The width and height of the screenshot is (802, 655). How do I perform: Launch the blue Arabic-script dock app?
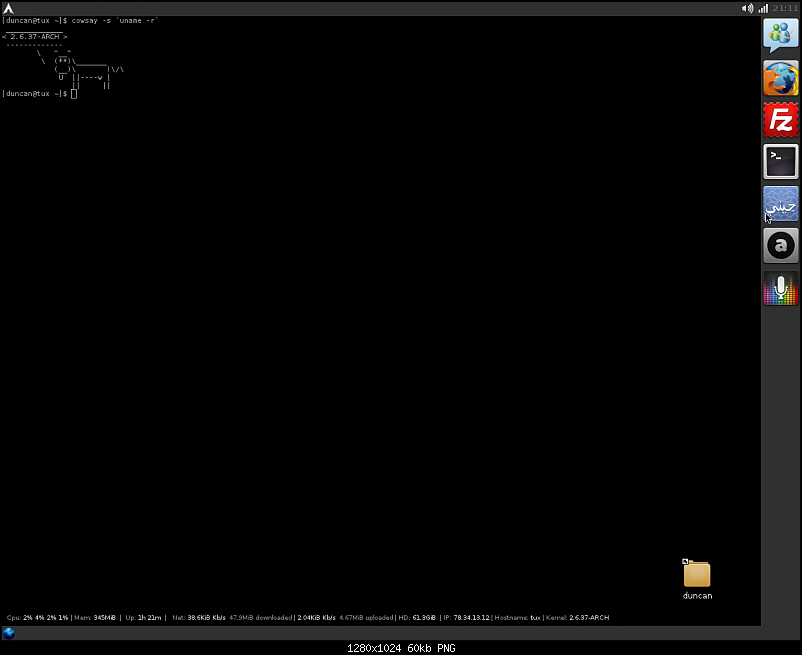780,204
